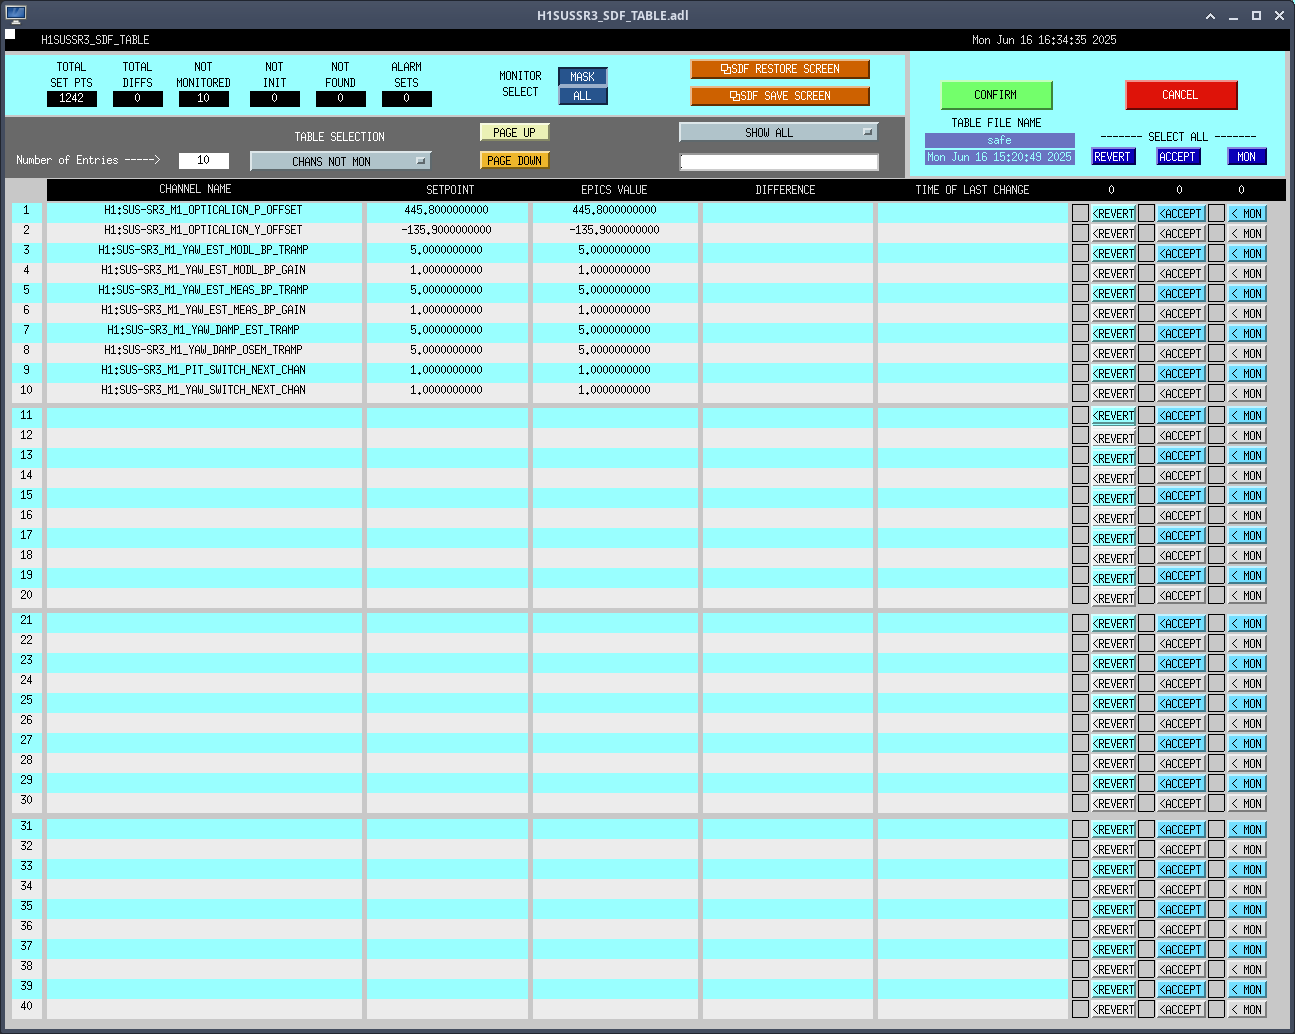Viewport: 1295px width, 1034px height.
Task: Click the green CONFIRM button
Action: [x=996, y=95]
